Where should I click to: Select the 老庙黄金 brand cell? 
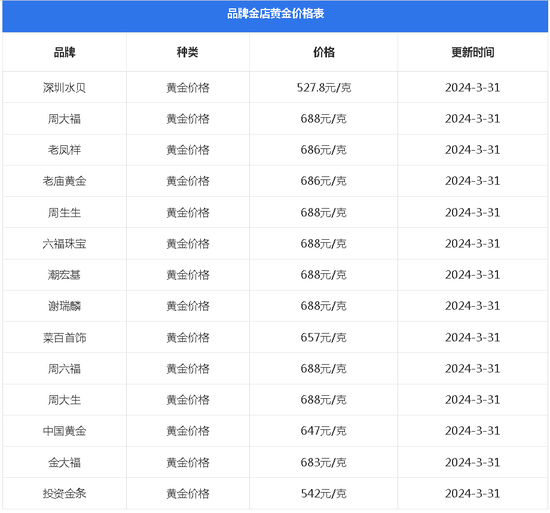coord(65,181)
